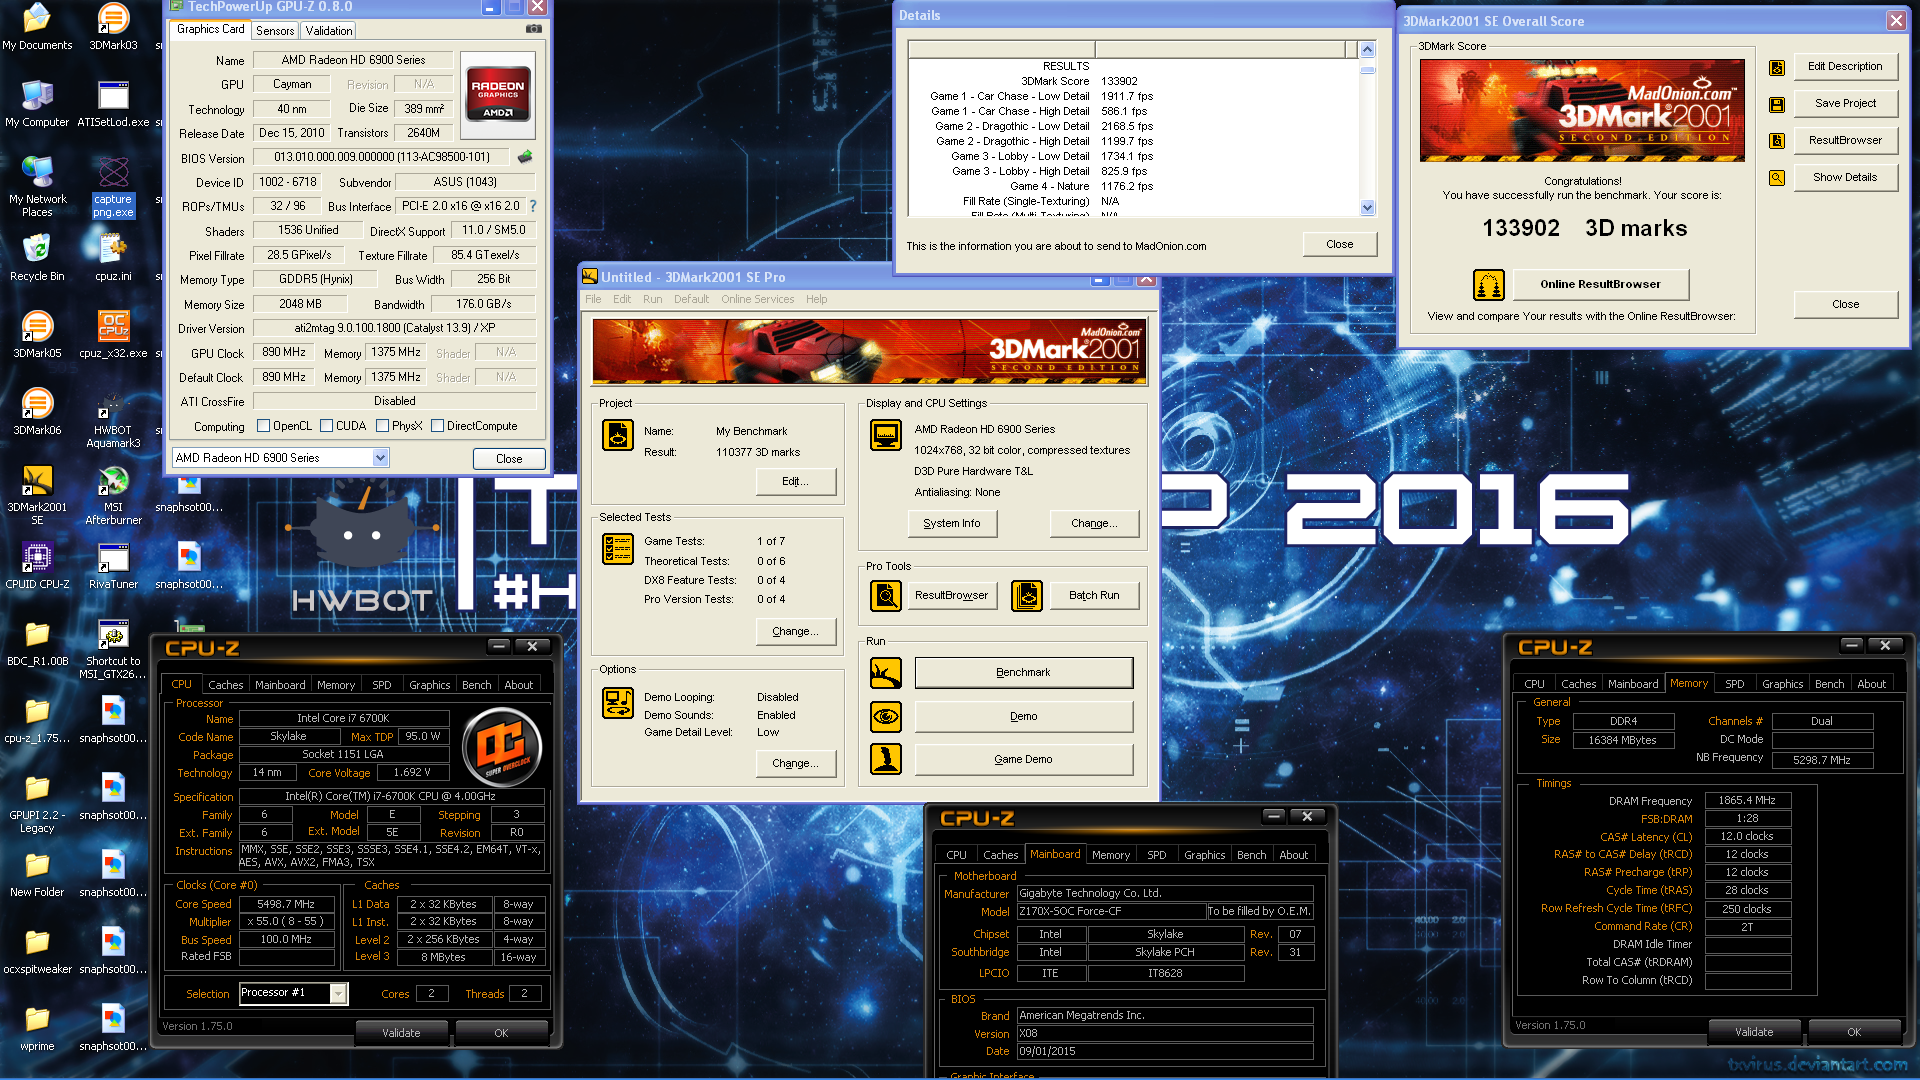Image resolution: width=1920 pixels, height=1080 pixels.
Task: Click the OC Super Overclock logo in CPU-Z
Action: click(x=502, y=747)
